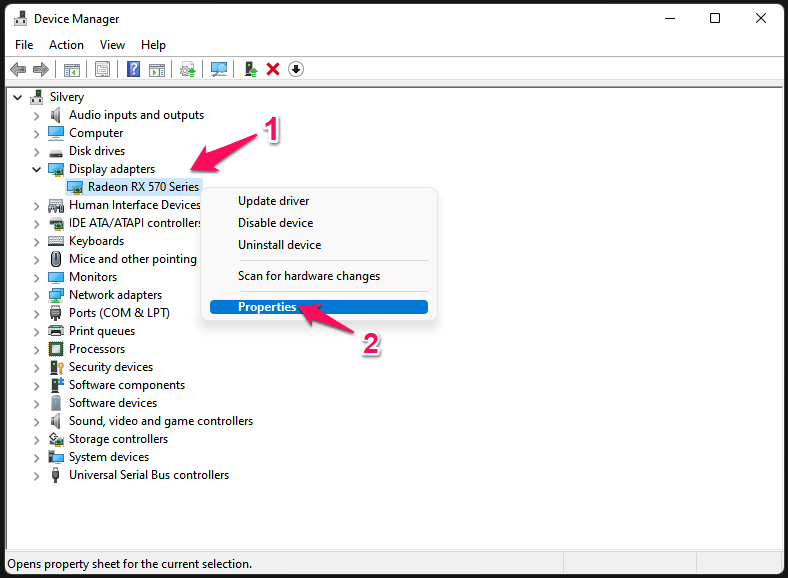
Task: Select the Print queues label
Action: (x=102, y=331)
